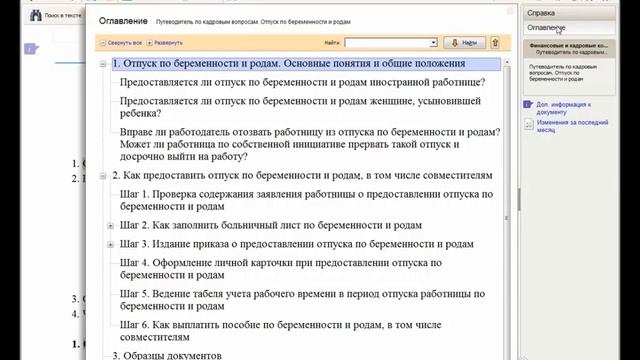The height and width of the screenshot is (360, 640).
Task: Expand Шаг 3 Издание приказа node
Action: coord(110,244)
